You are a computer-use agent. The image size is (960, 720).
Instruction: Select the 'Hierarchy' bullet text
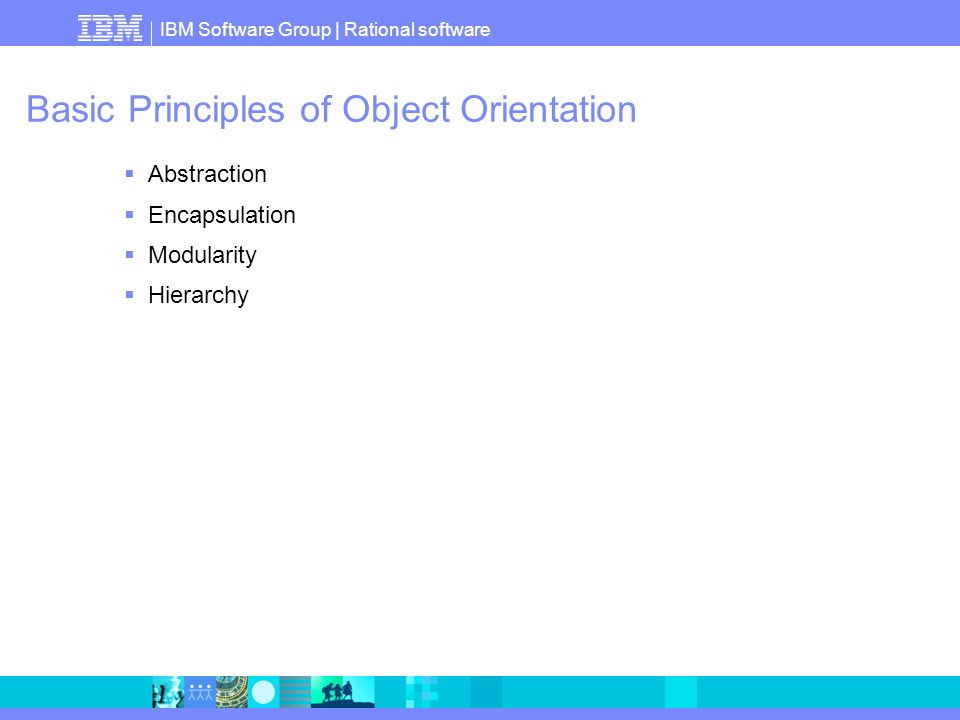198,295
